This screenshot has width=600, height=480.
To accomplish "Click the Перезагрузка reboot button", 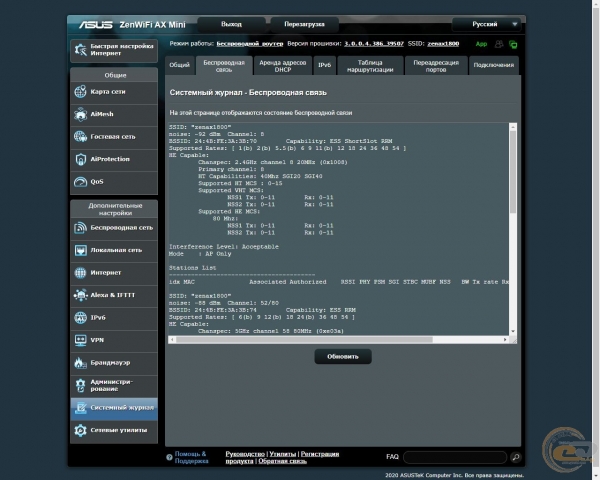I will click(x=304, y=24).
